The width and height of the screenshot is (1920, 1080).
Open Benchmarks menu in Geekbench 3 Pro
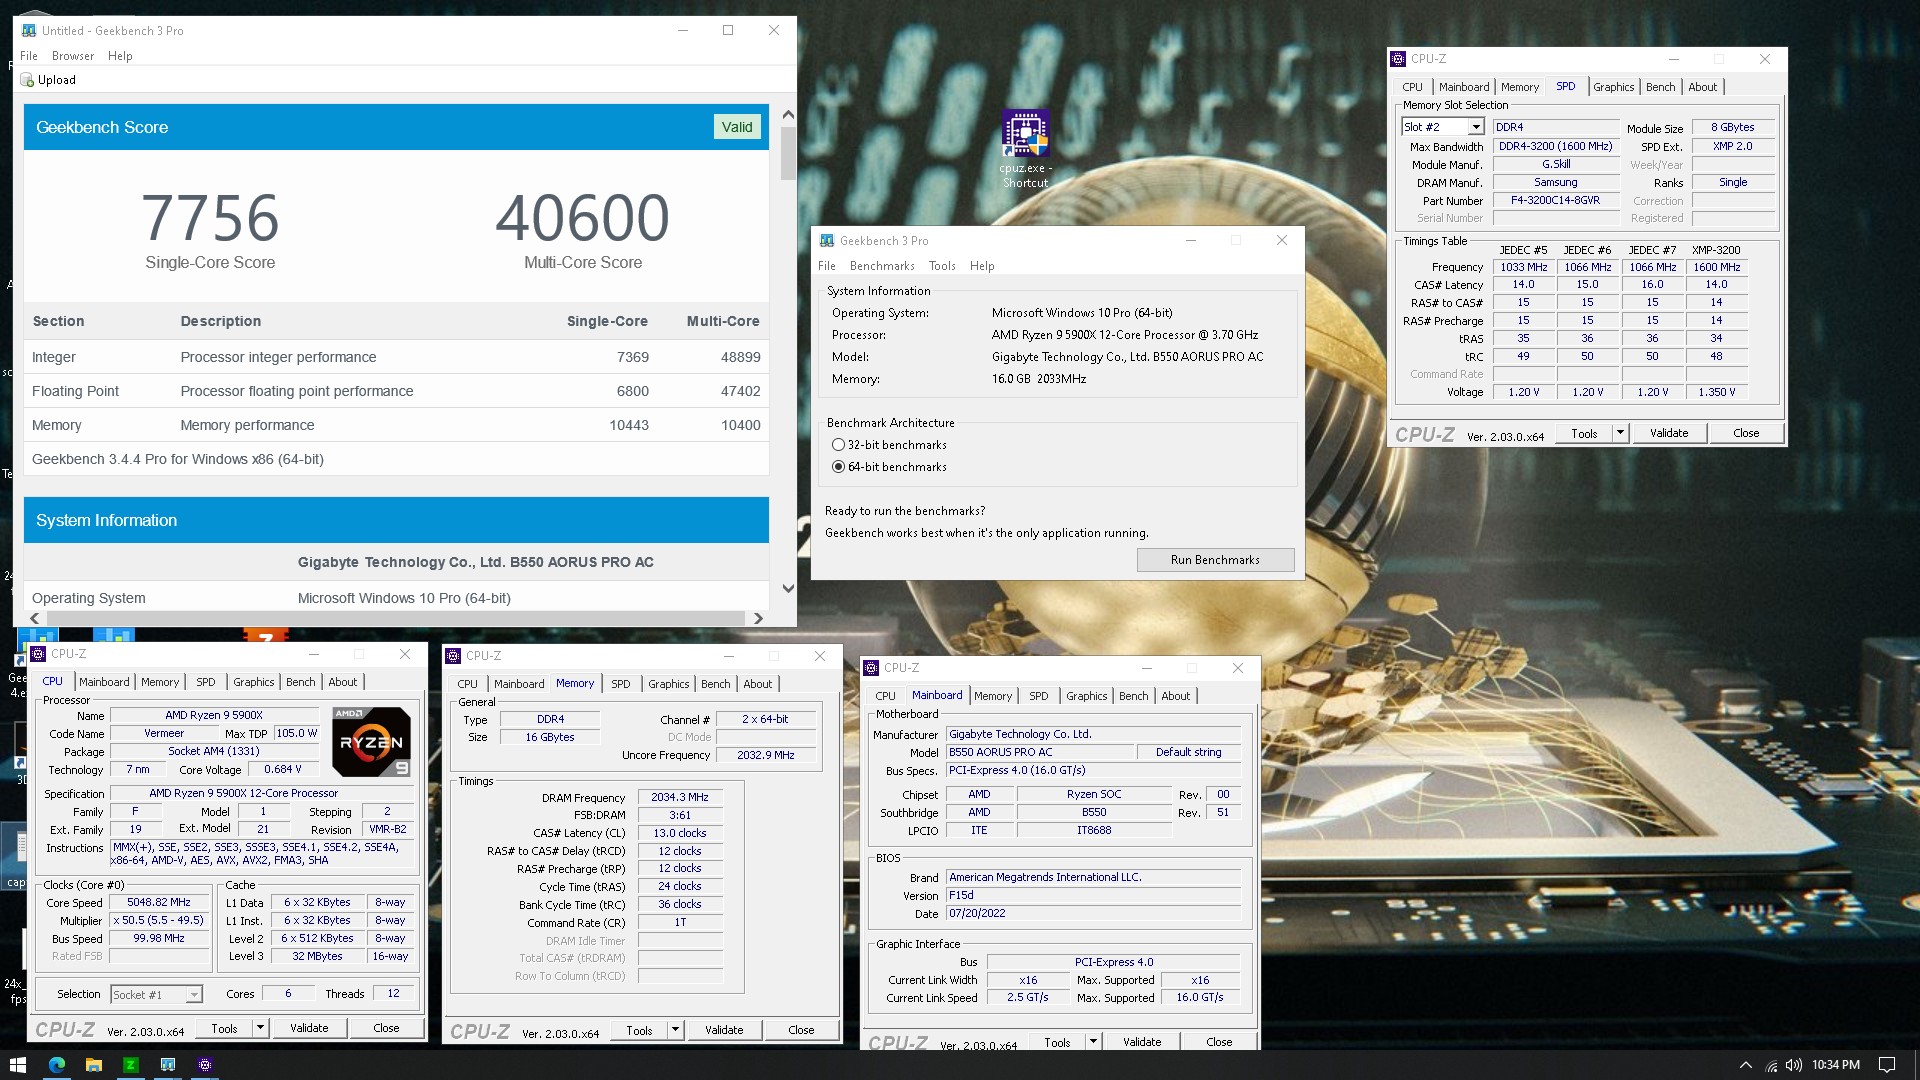[882, 266]
